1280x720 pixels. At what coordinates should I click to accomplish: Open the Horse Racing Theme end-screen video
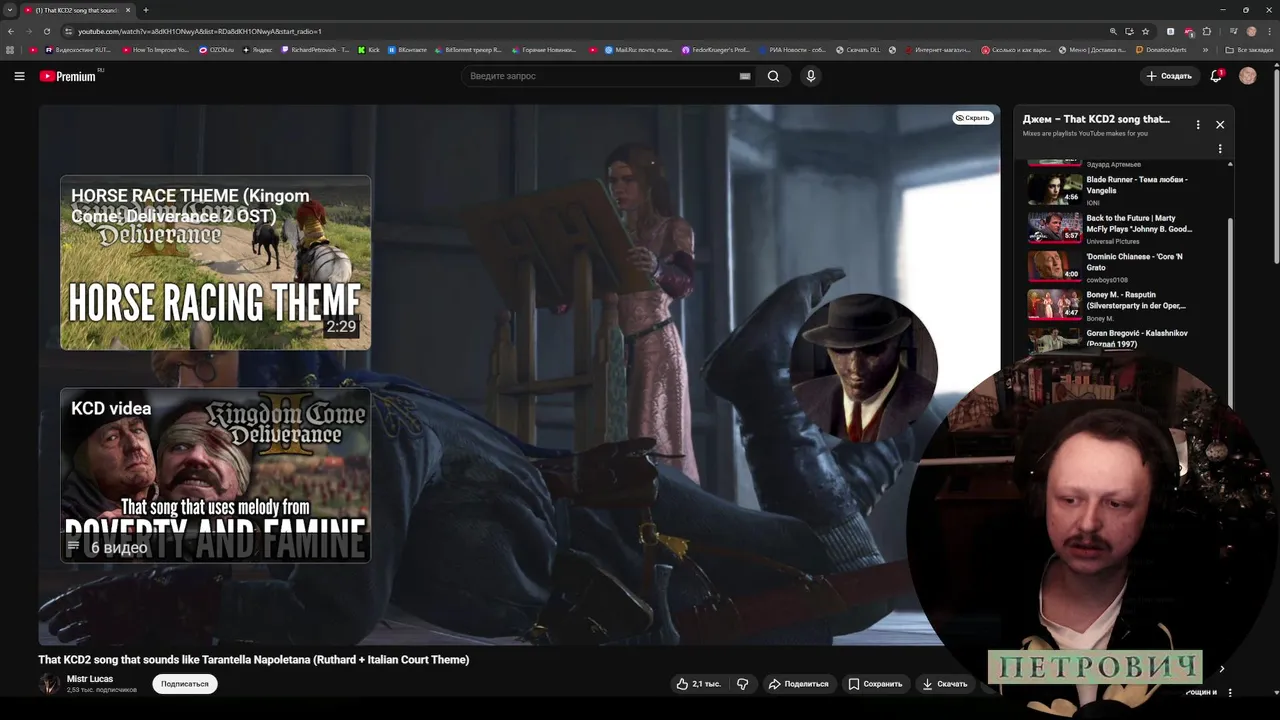click(x=215, y=263)
